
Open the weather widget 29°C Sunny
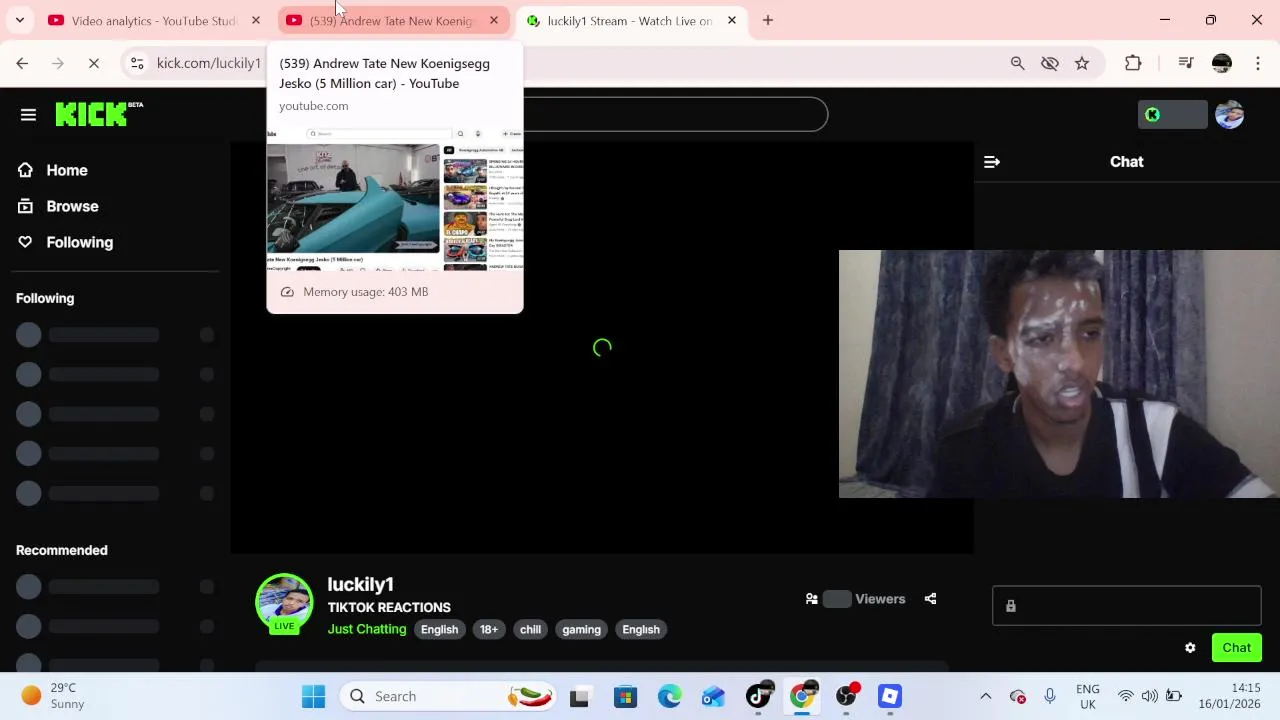point(54,696)
